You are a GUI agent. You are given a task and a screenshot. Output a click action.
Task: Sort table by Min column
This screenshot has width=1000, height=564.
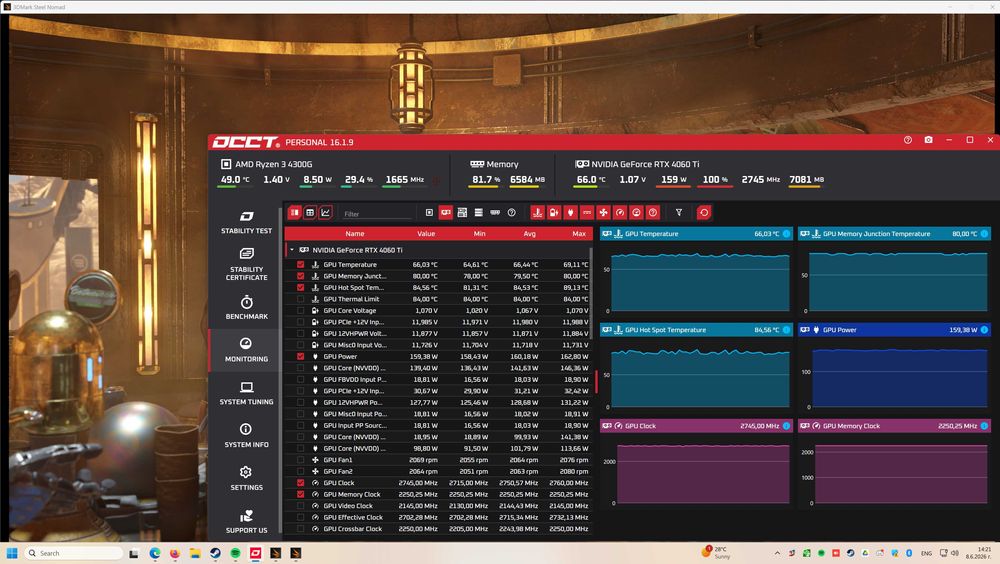click(480, 234)
